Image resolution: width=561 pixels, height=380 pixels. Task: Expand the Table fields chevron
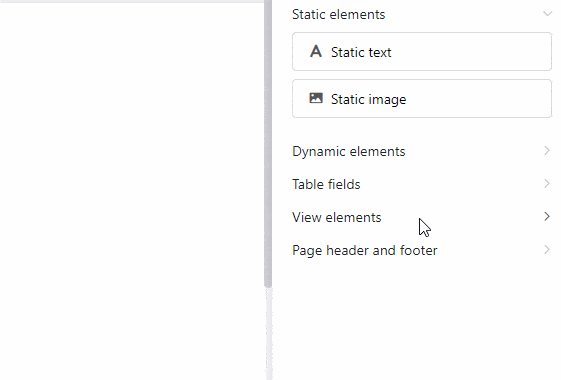coord(547,184)
